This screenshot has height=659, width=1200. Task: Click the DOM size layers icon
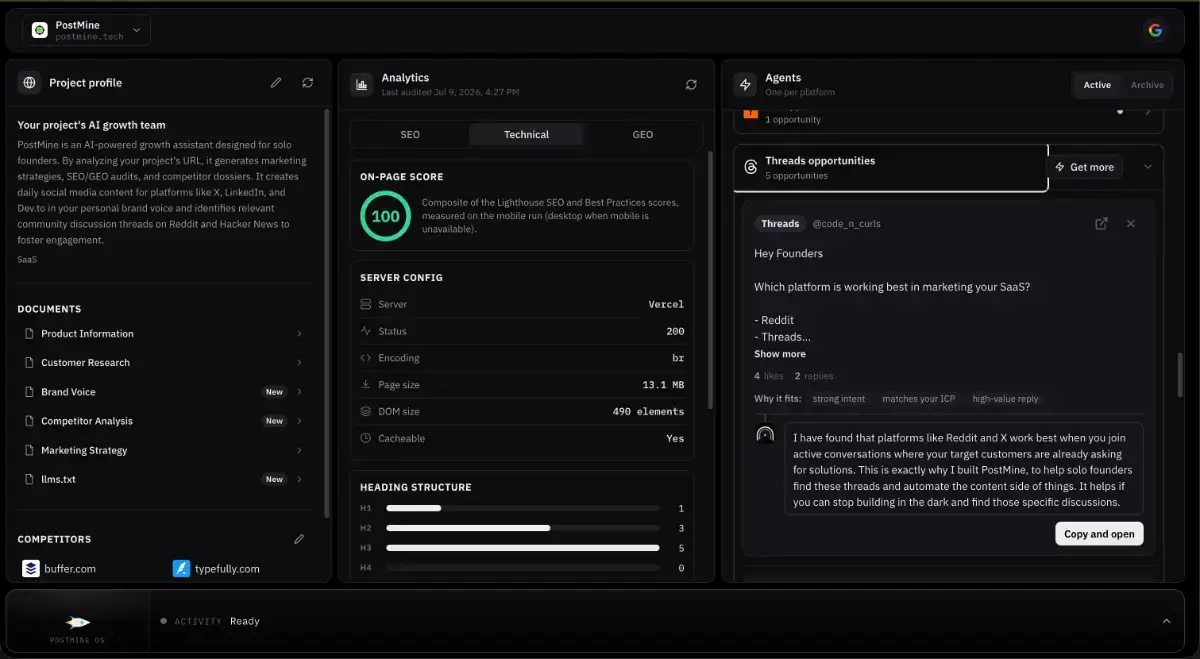(x=366, y=411)
